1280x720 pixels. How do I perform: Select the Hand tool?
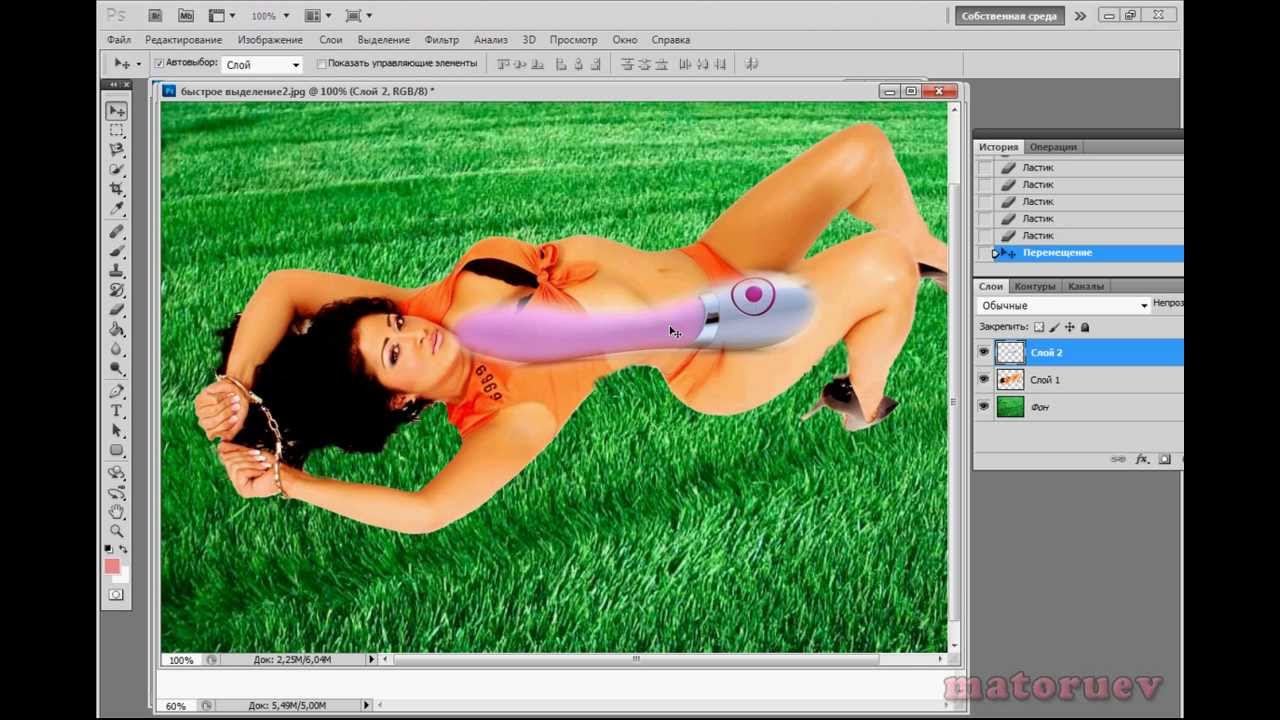pyautogui.click(x=117, y=512)
